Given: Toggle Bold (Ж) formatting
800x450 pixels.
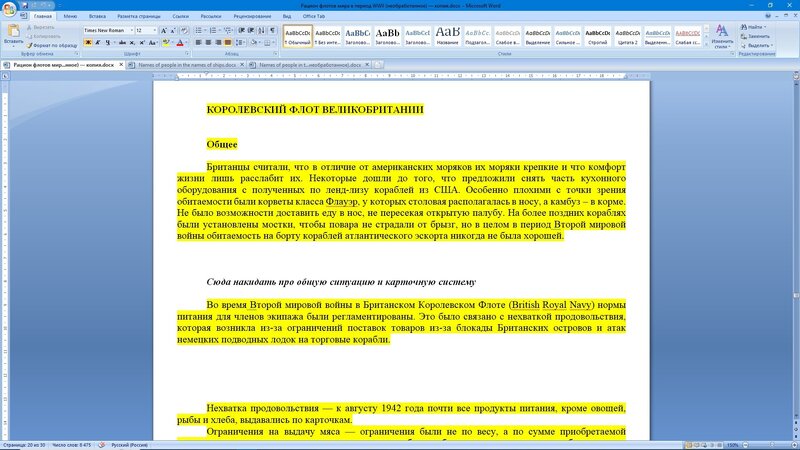Looking at the screenshot, I should click(88, 43).
